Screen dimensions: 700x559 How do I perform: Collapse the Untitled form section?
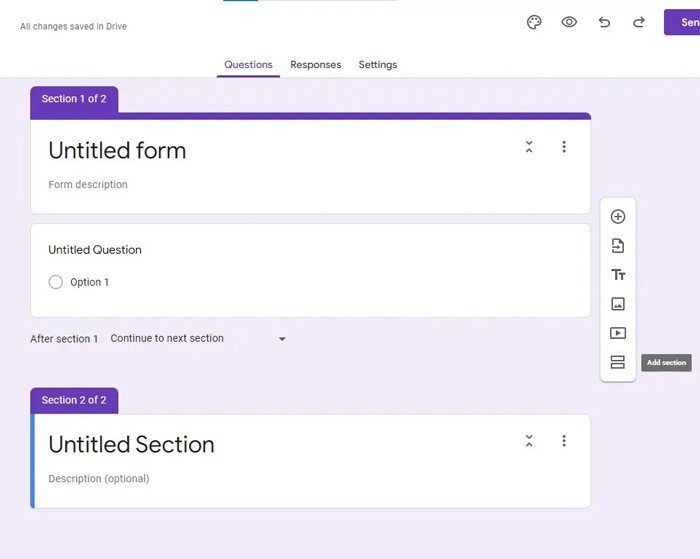(529, 147)
